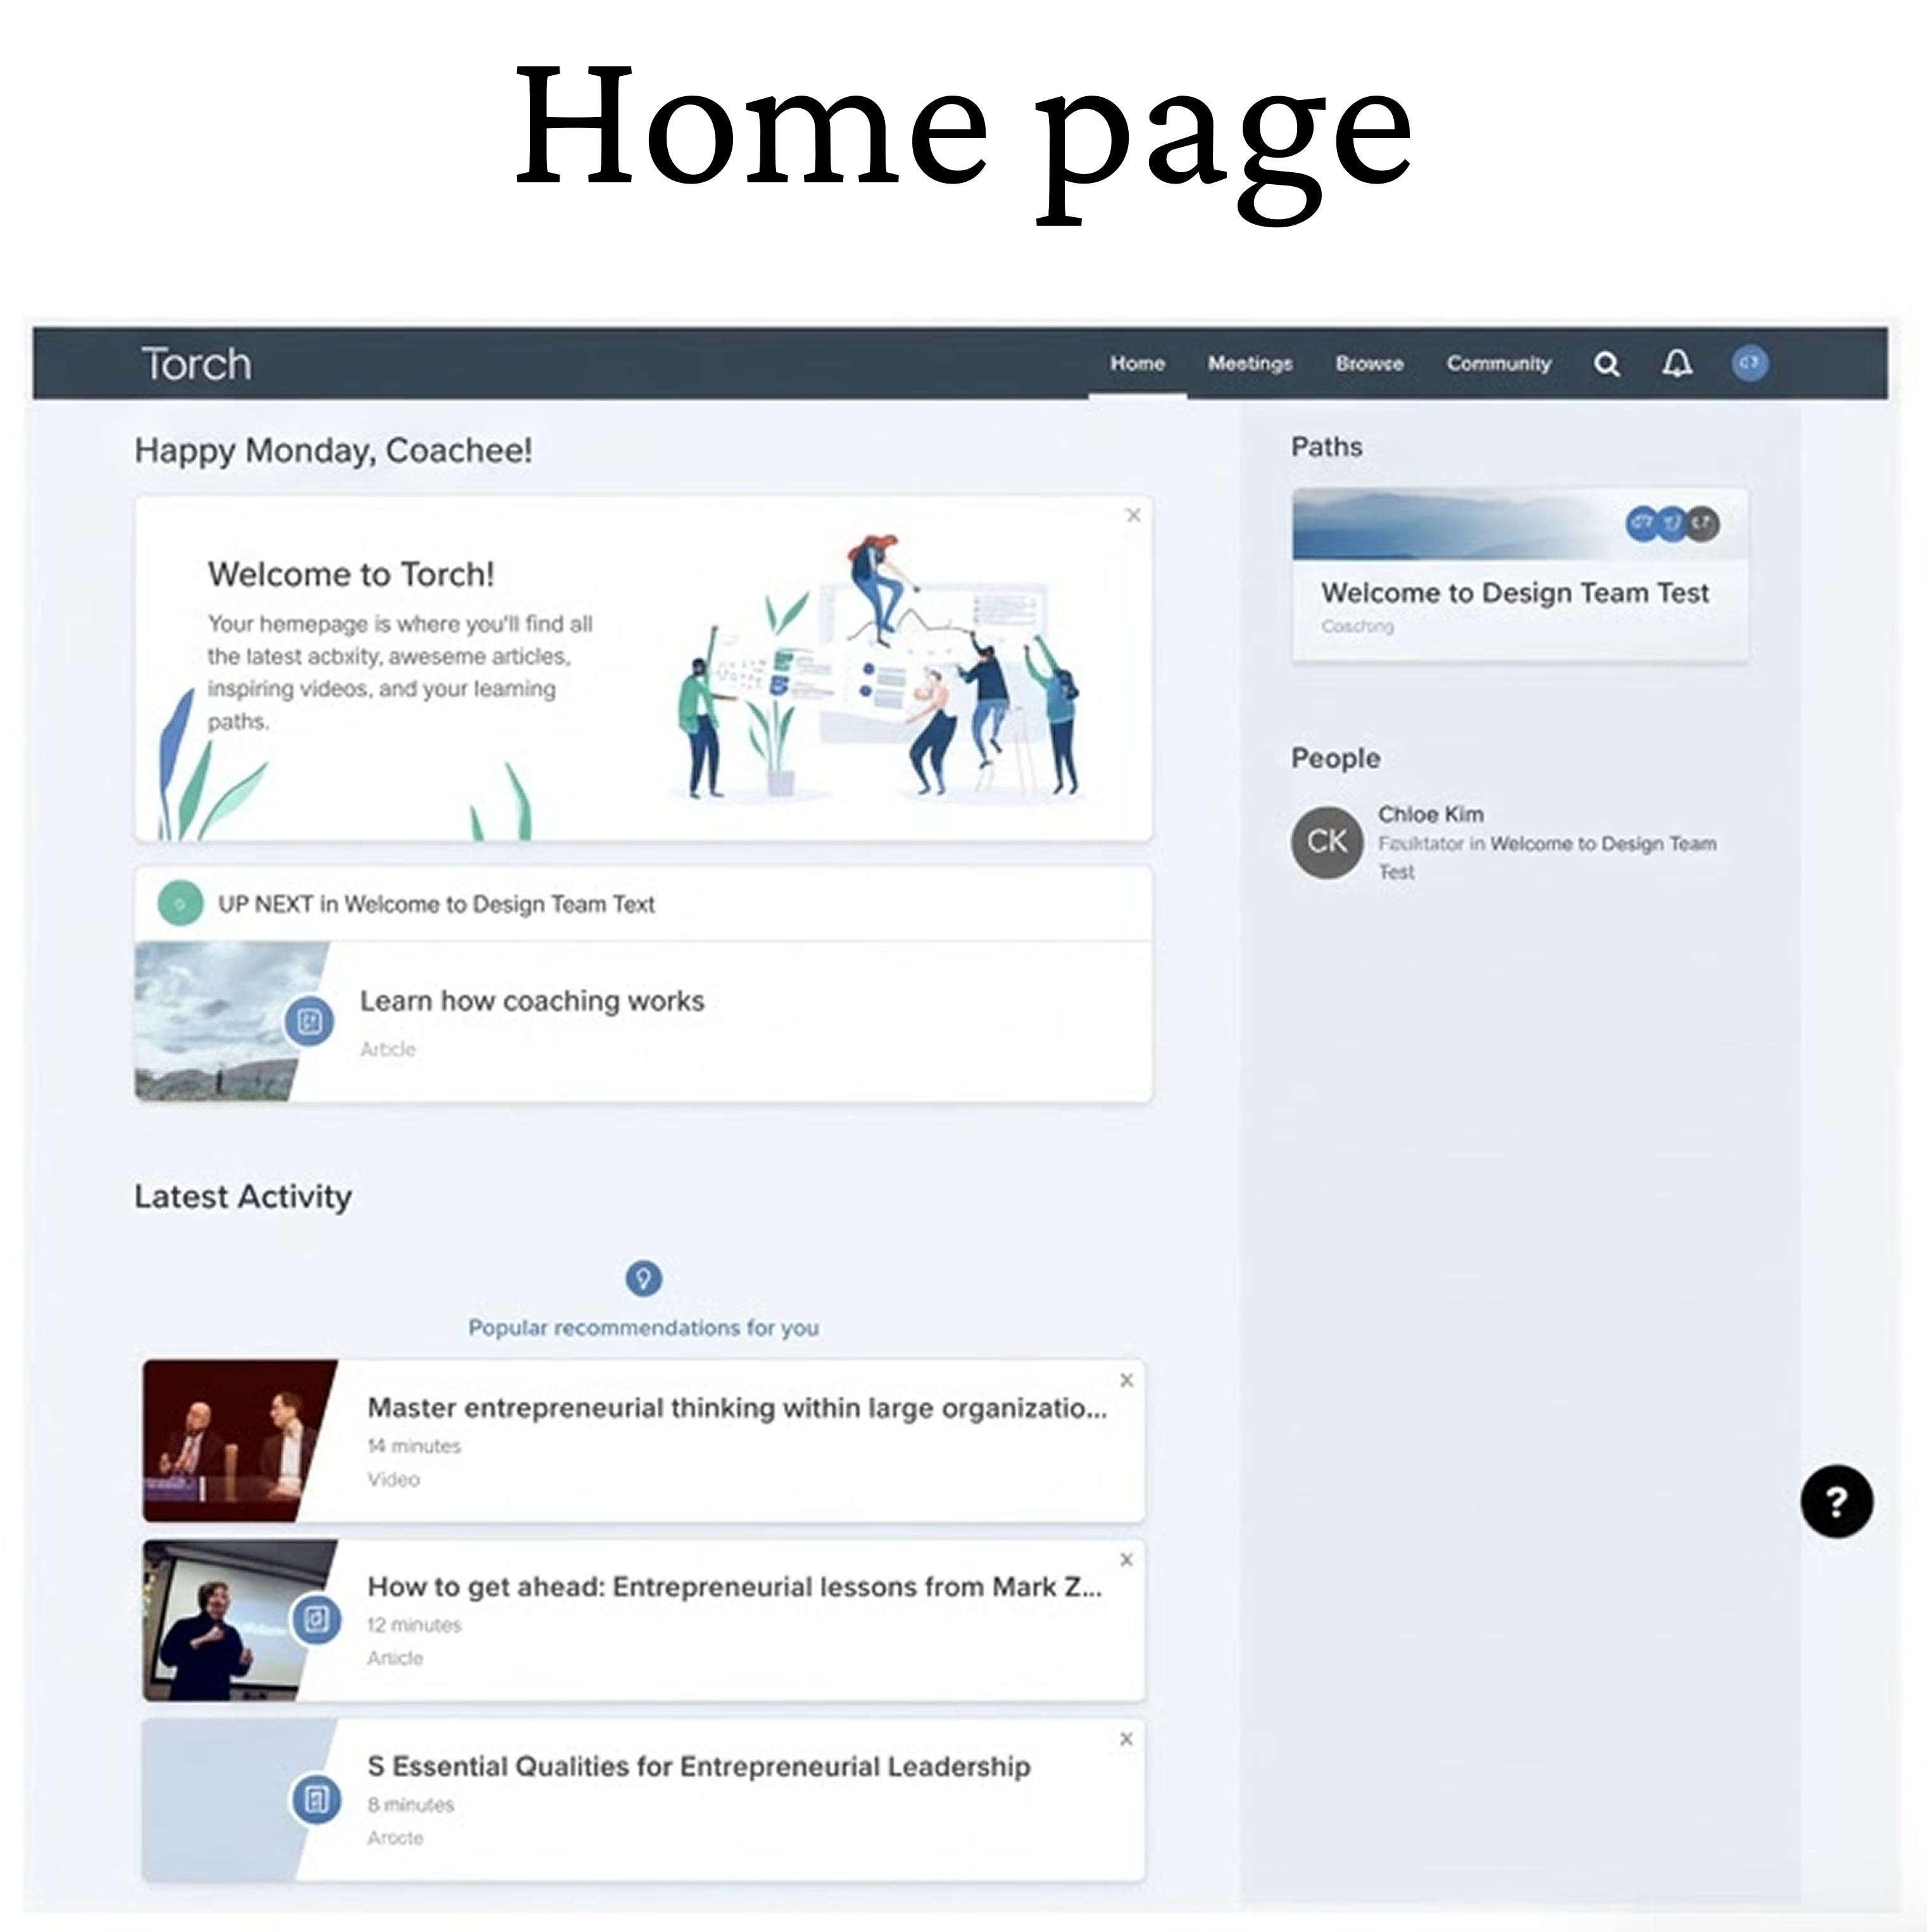The image size is (1927, 1932).
Task: Click the notifications bell icon
Action: coord(1677,364)
